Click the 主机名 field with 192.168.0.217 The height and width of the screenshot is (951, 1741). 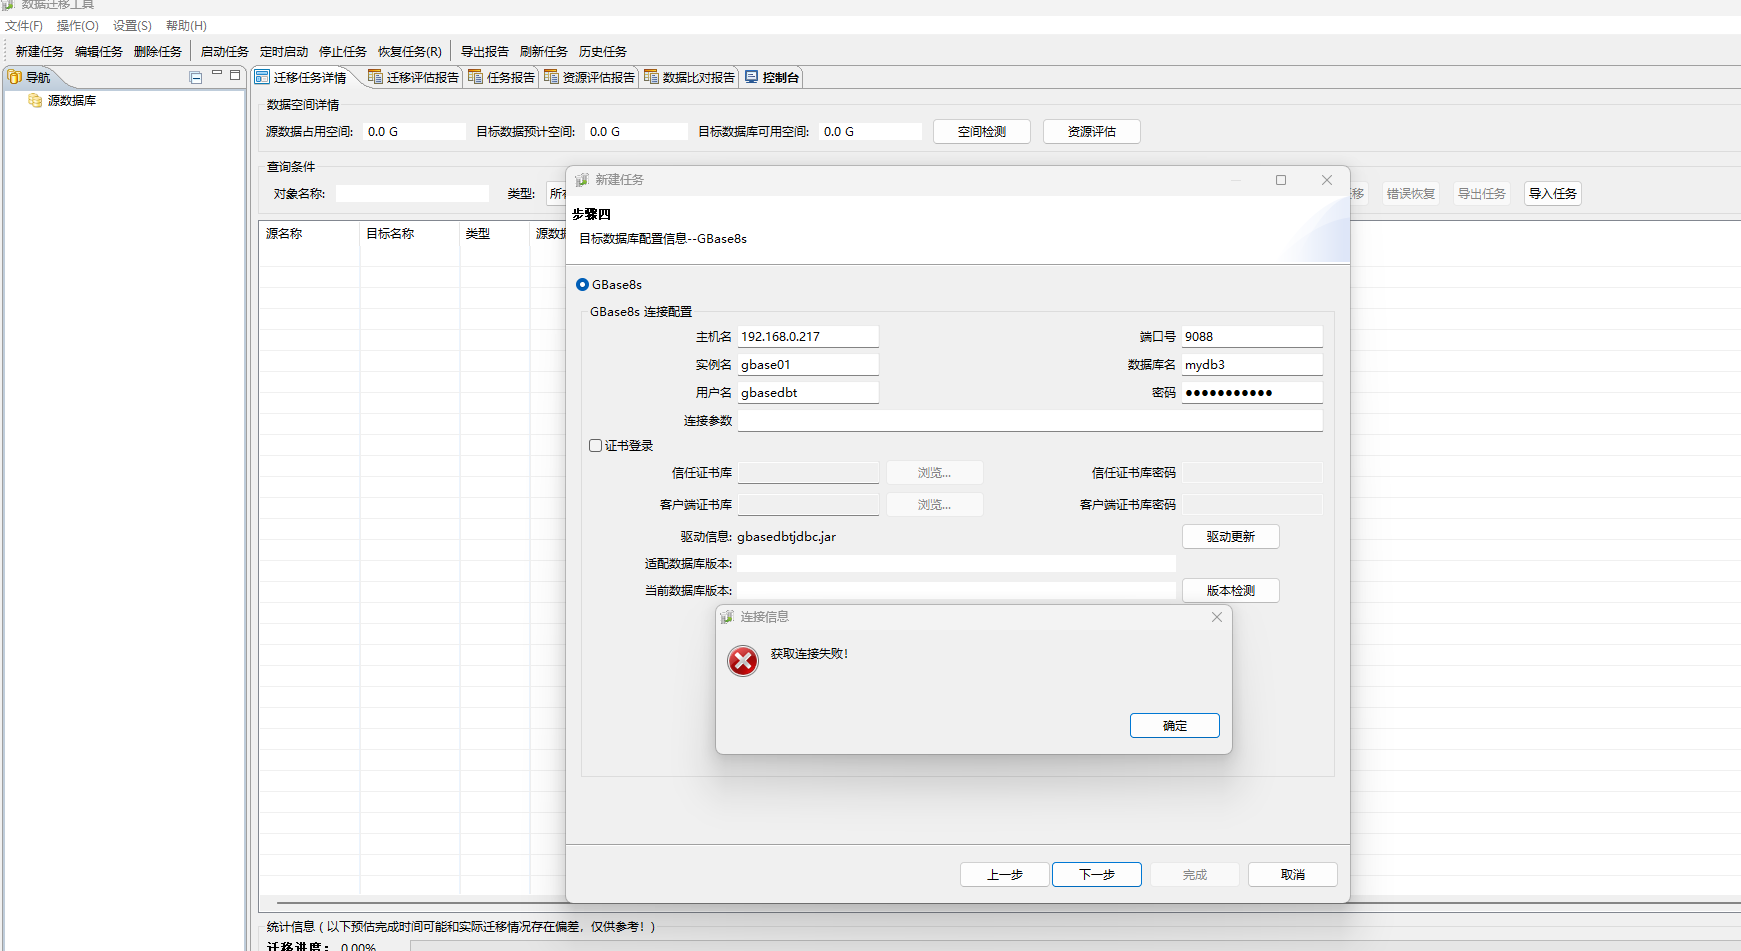click(808, 337)
